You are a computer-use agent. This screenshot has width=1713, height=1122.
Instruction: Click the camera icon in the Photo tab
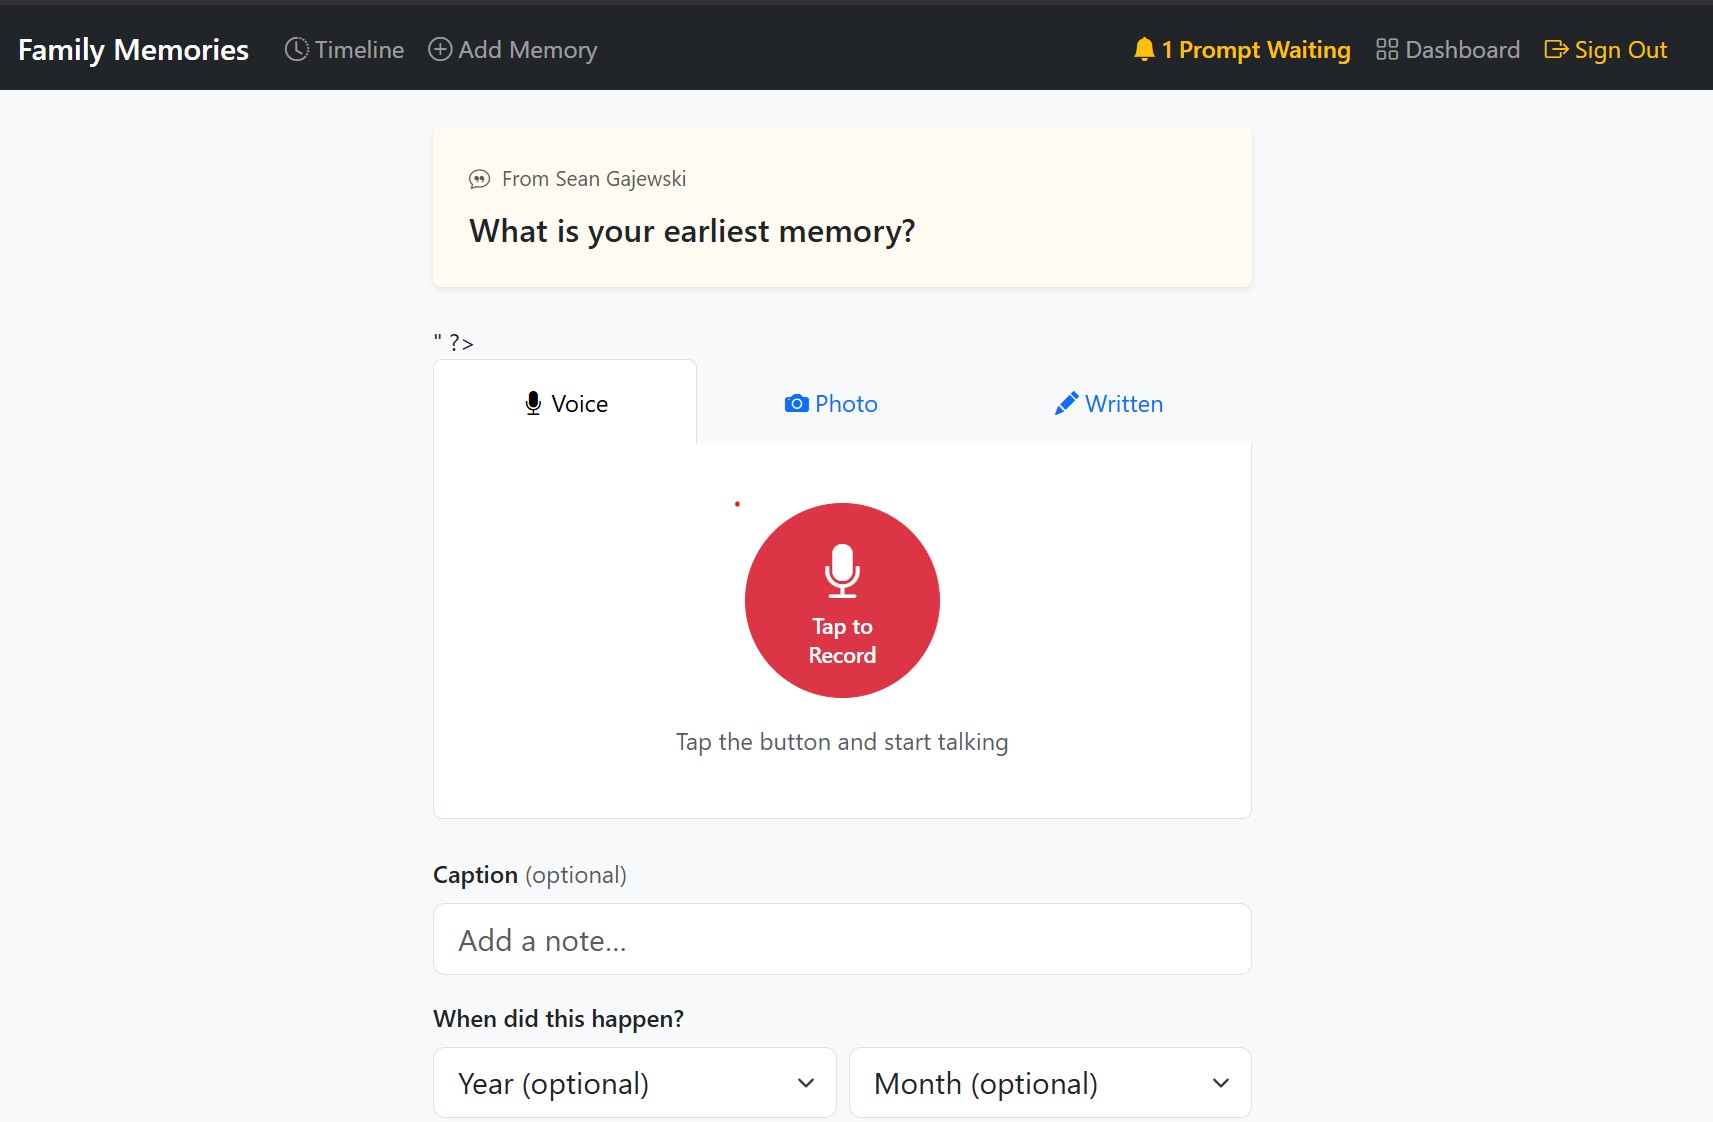pos(797,403)
